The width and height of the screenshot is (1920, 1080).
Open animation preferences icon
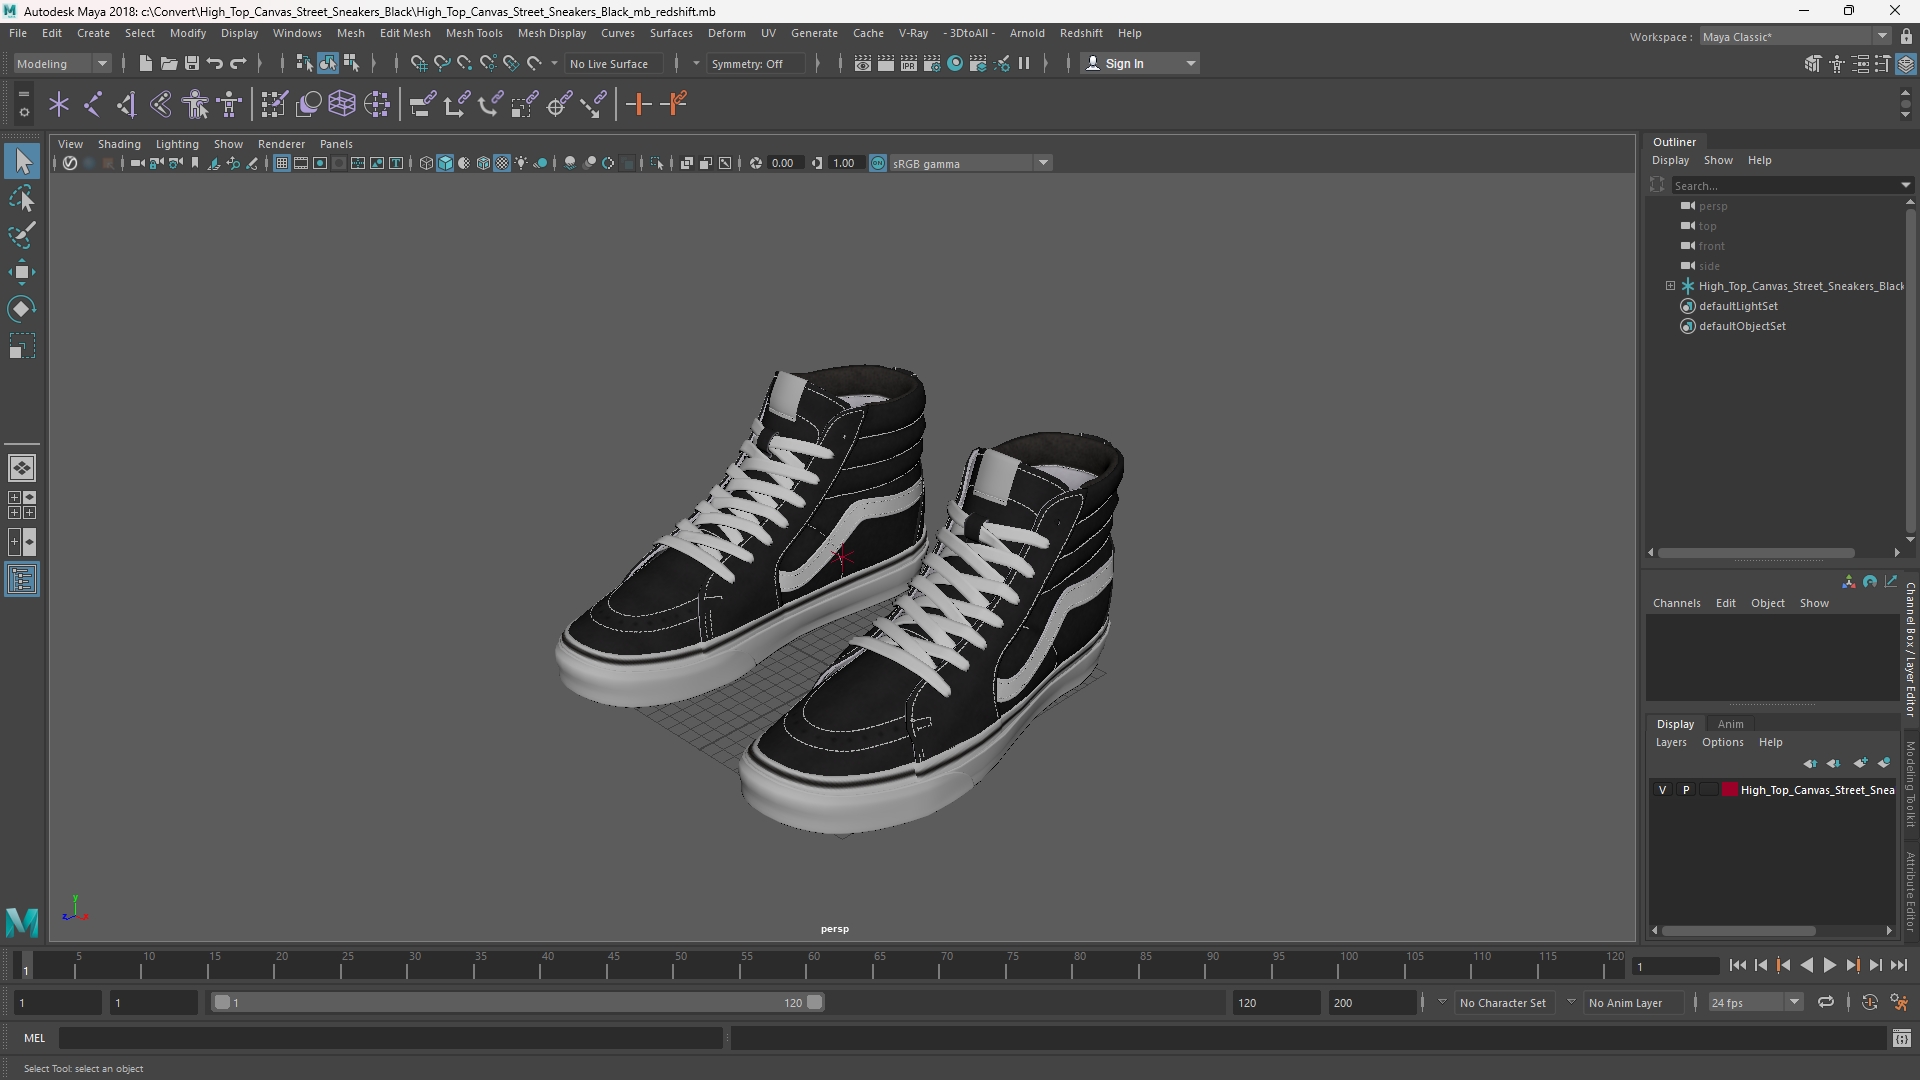[1899, 1002]
